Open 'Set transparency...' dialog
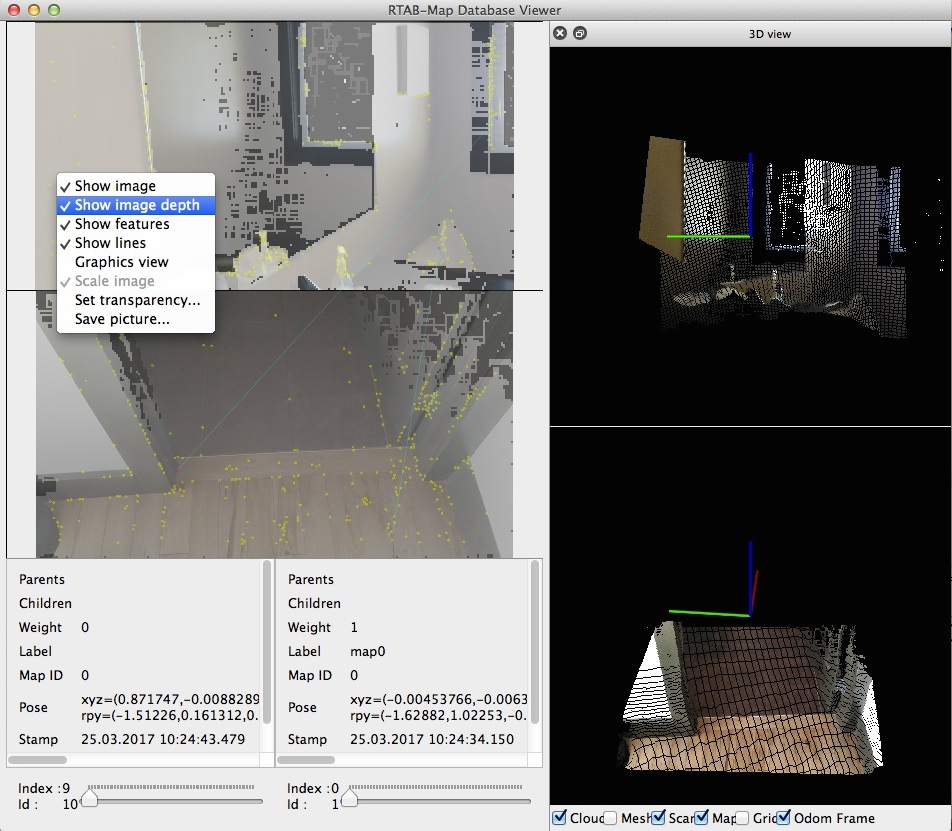This screenshot has height=831, width=952. pyautogui.click(x=137, y=300)
